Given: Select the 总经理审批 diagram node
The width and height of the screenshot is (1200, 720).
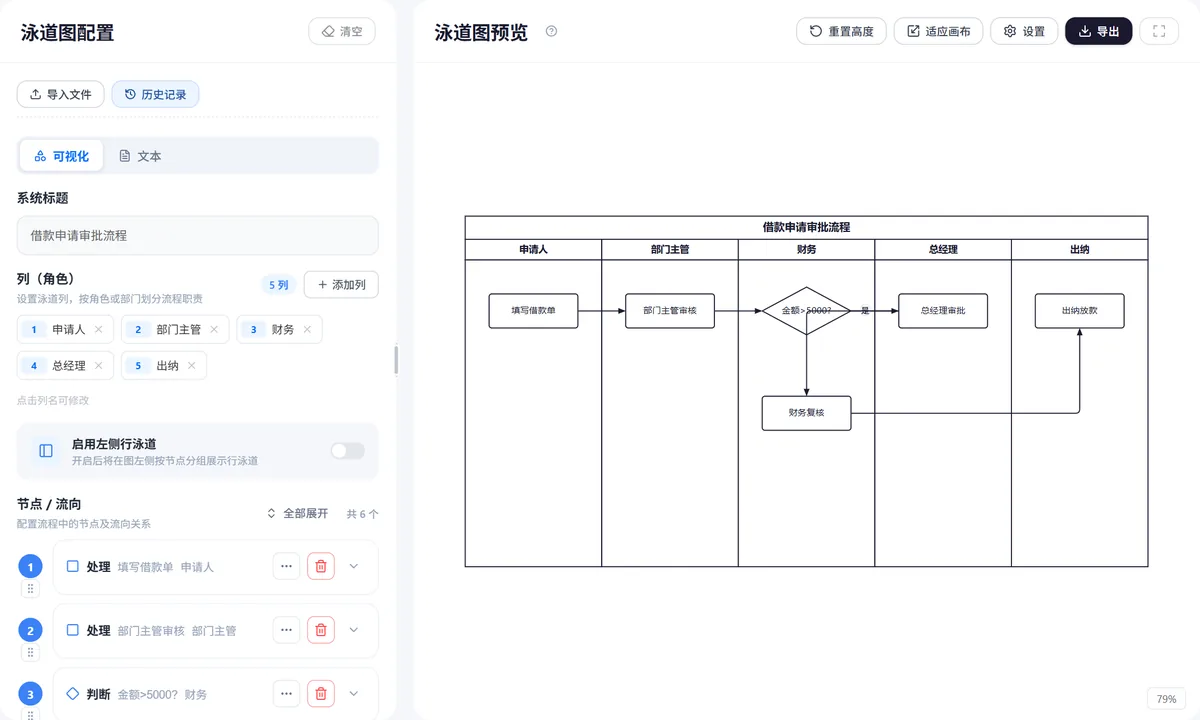Looking at the screenshot, I should click(x=943, y=311).
